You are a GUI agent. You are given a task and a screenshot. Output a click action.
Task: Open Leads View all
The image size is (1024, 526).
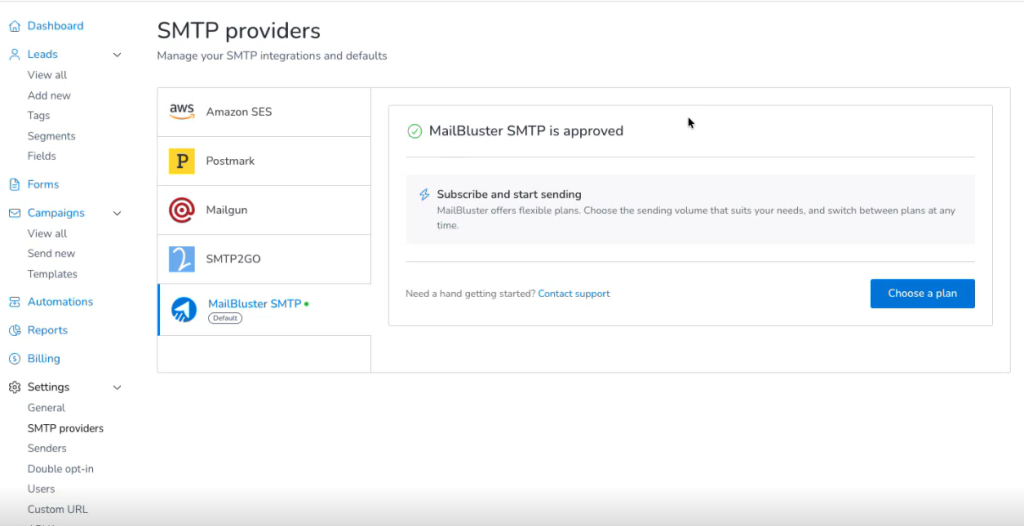coord(47,75)
